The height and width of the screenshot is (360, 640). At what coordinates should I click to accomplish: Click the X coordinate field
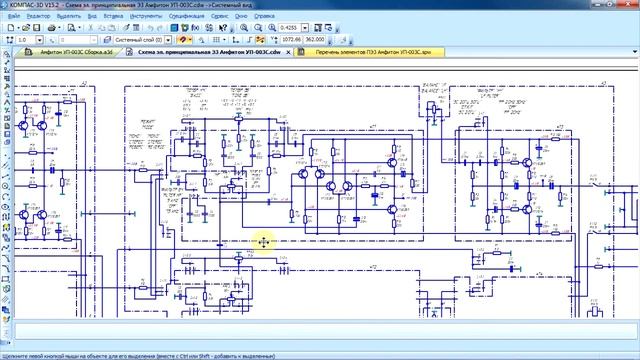tap(291, 40)
